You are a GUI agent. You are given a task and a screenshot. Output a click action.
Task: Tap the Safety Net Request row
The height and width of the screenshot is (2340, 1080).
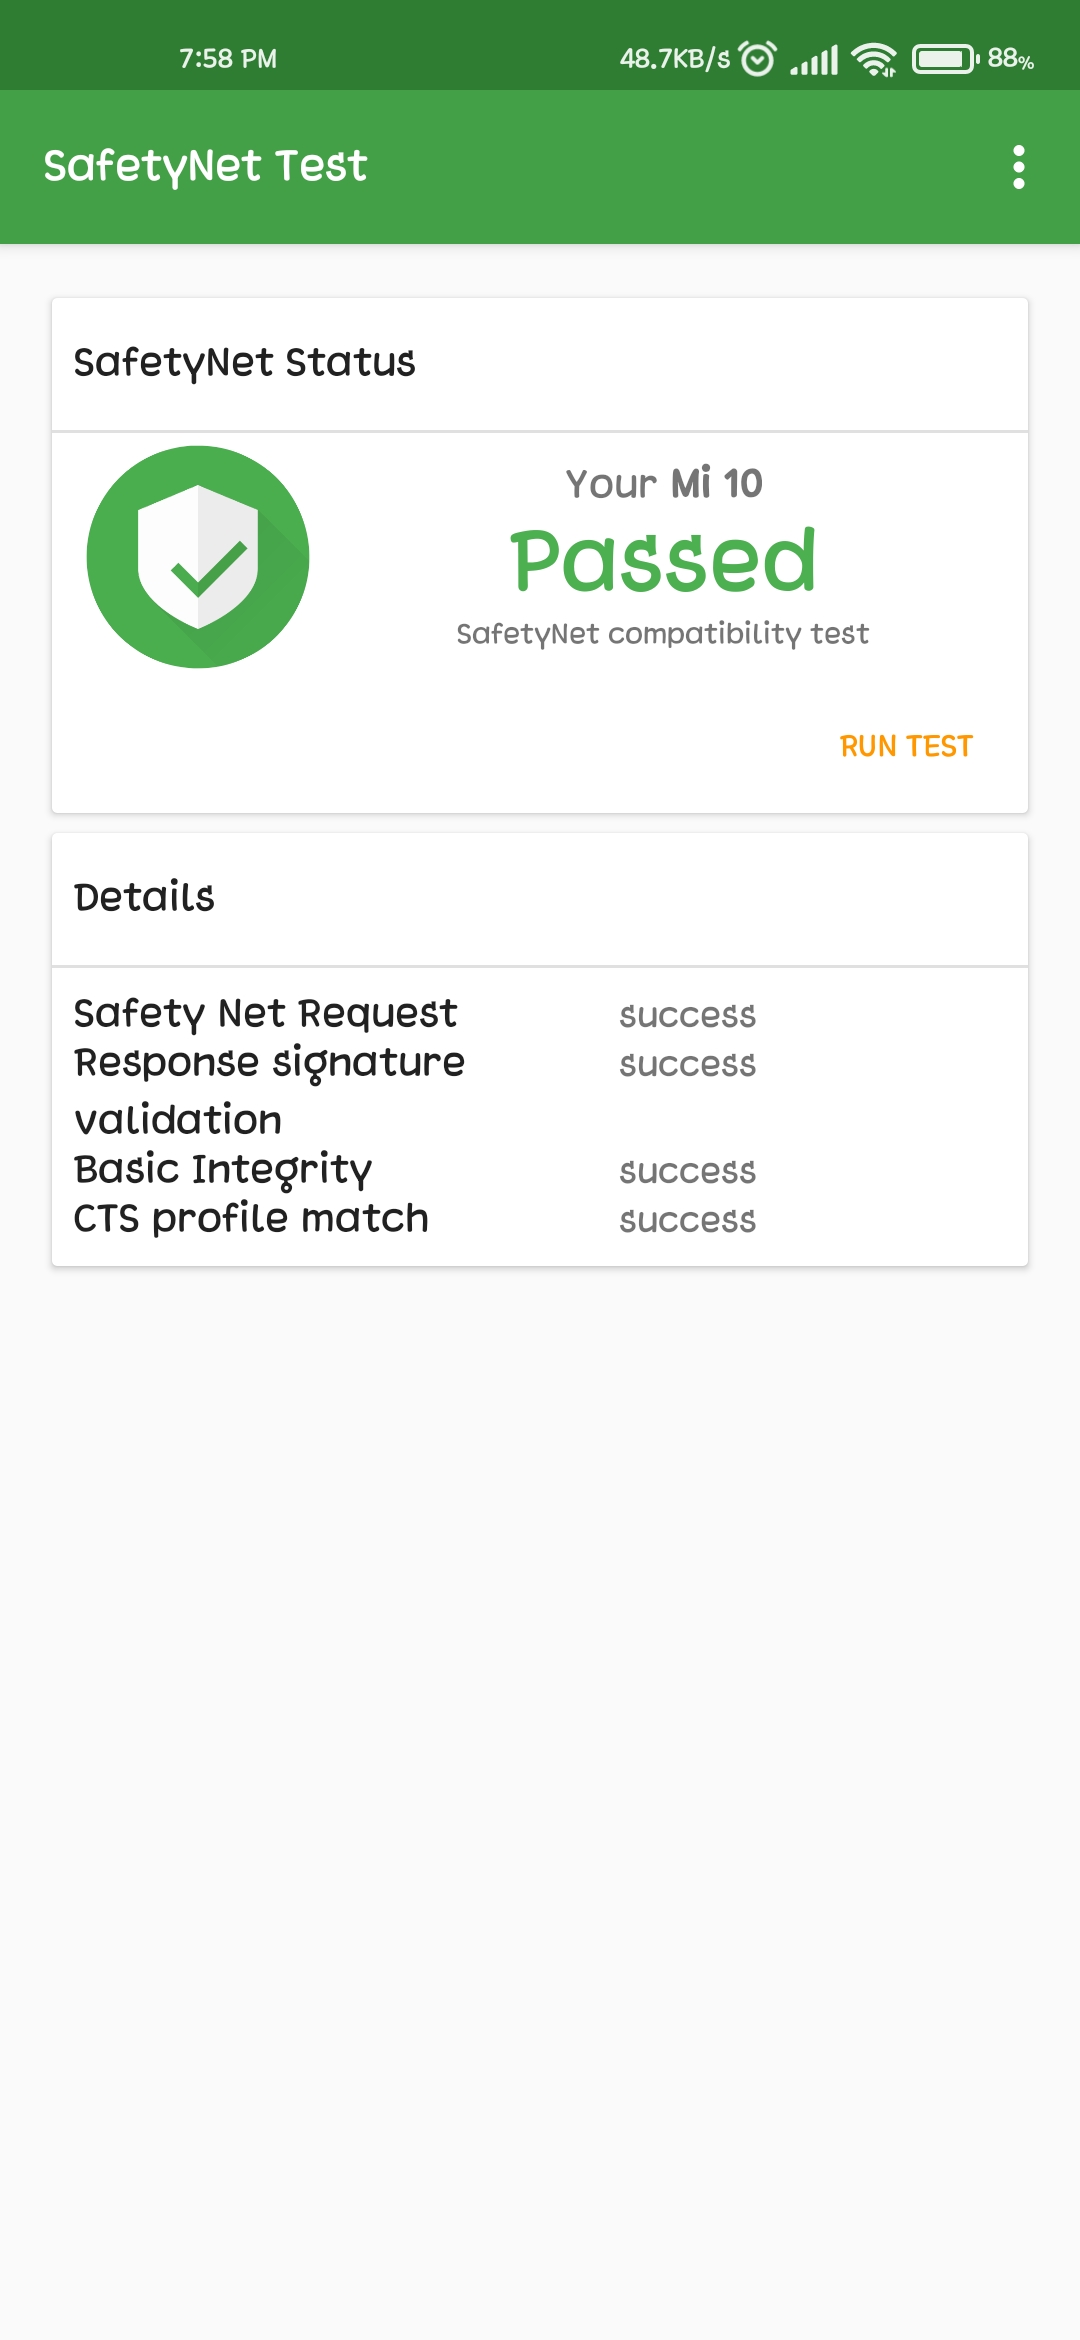(x=540, y=1014)
